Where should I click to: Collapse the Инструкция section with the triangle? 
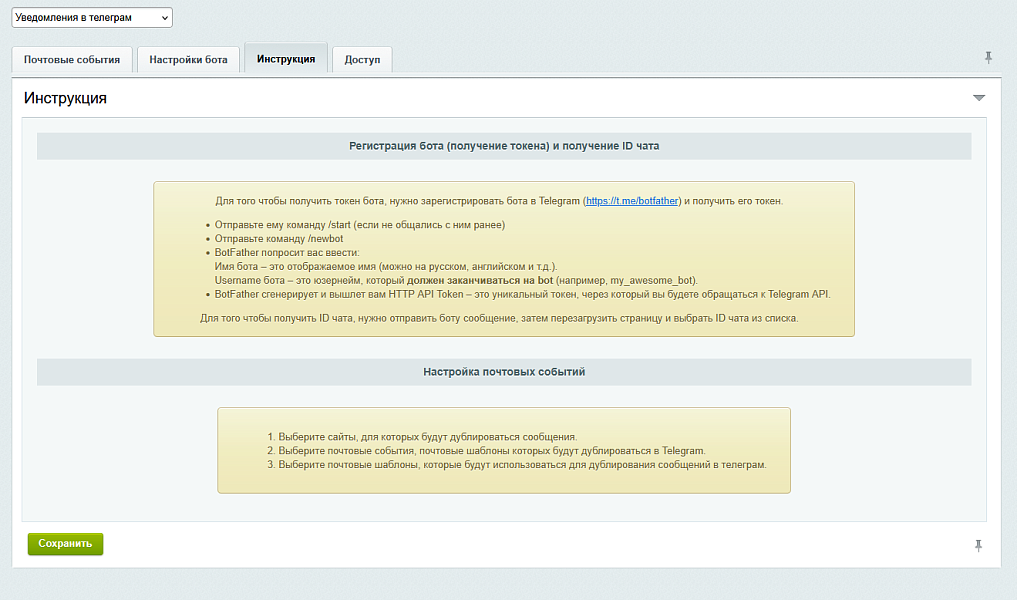pos(979,98)
